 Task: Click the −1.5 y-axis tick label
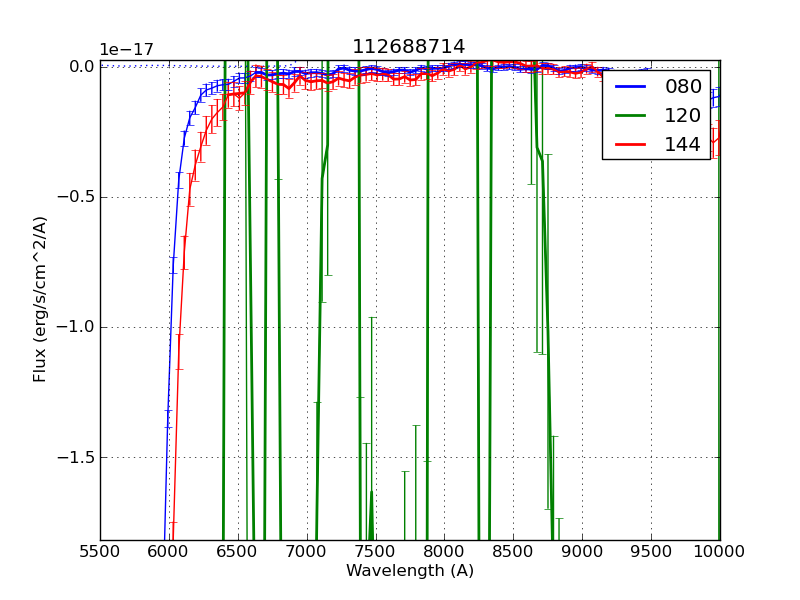[75, 457]
